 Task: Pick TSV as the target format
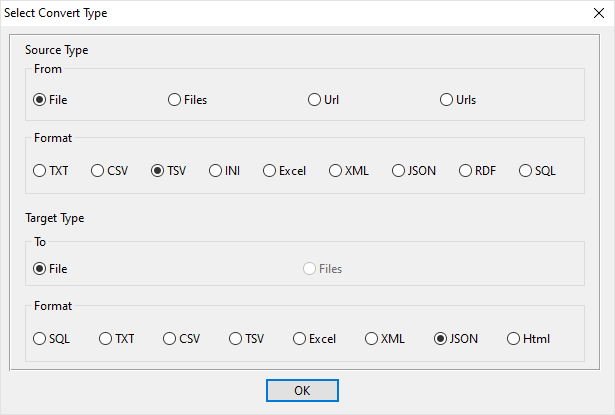(236, 339)
